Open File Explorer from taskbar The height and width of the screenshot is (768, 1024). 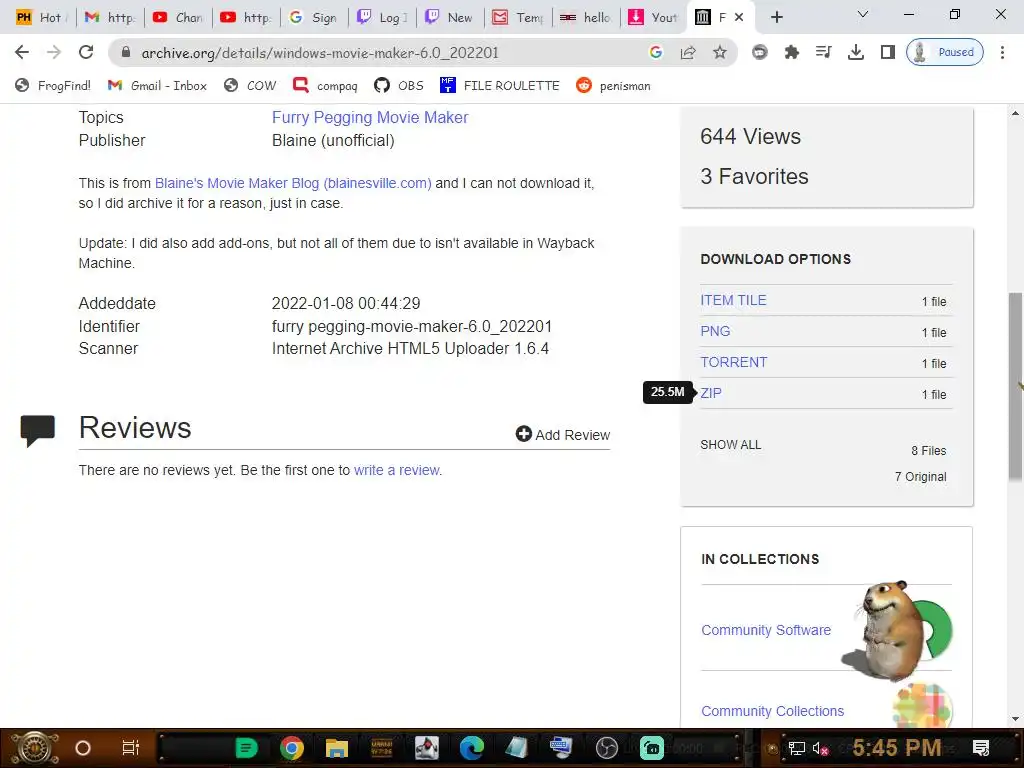[336, 748]
